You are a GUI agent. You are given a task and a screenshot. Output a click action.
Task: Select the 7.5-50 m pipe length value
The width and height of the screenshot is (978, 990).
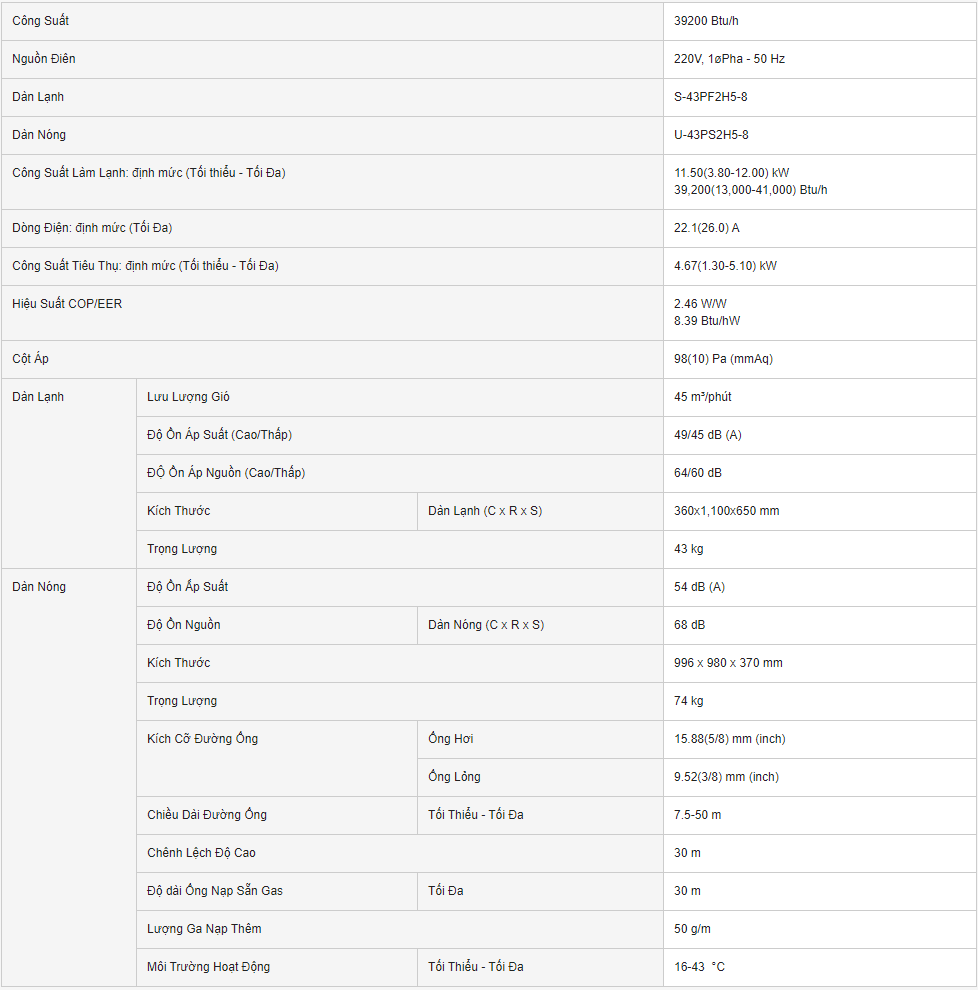click(x=698, y=815)
